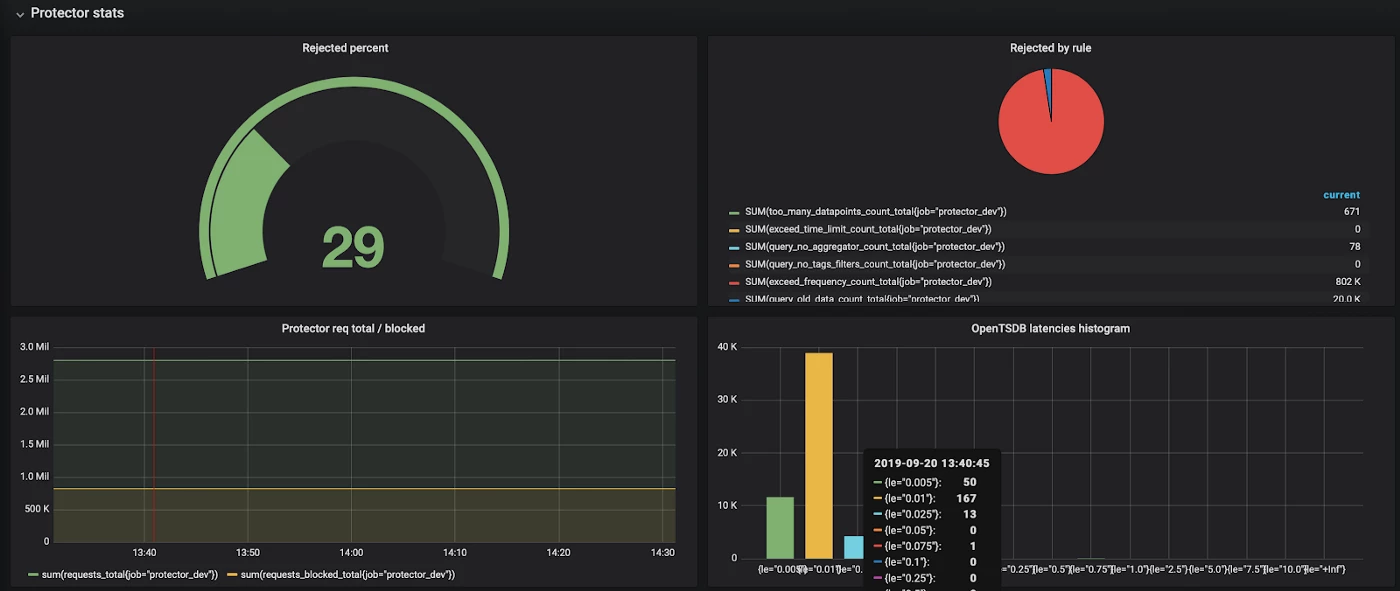The height and width of the screenshot is (591, 1400).
Task: Click the 0 value for query_no_tags_filters row
Action: [1357, 264]
